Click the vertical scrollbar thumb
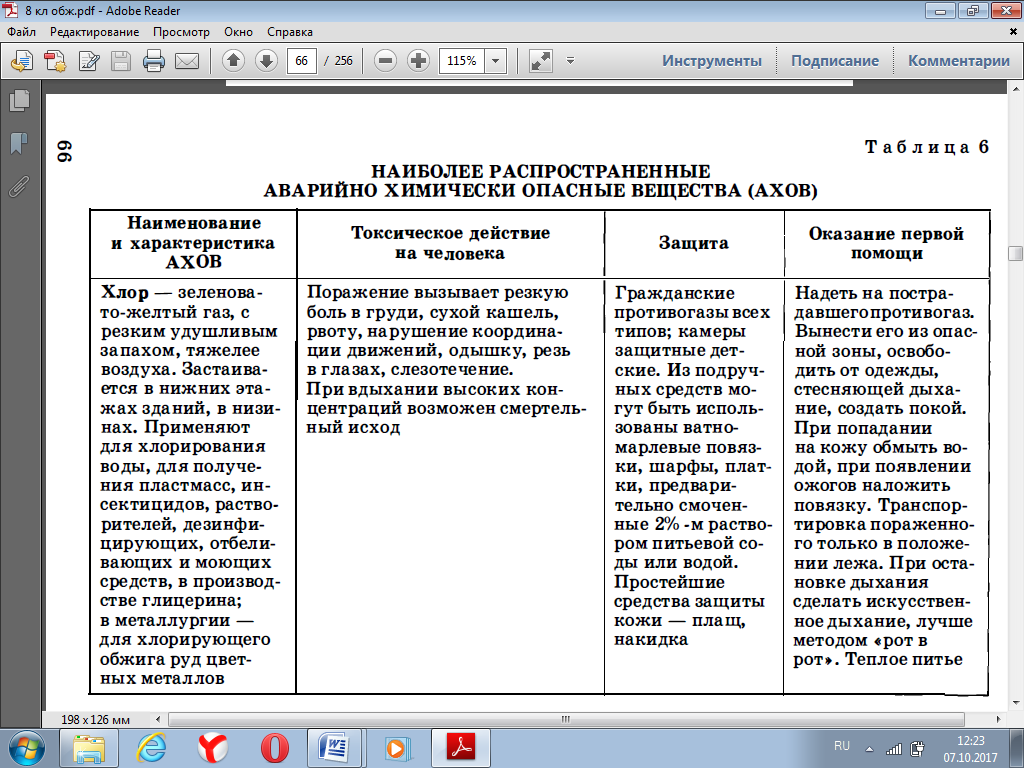Image resolution: width=1024 pixels, height=768 pixels. pyautogui.click(x=1016, y=253)
